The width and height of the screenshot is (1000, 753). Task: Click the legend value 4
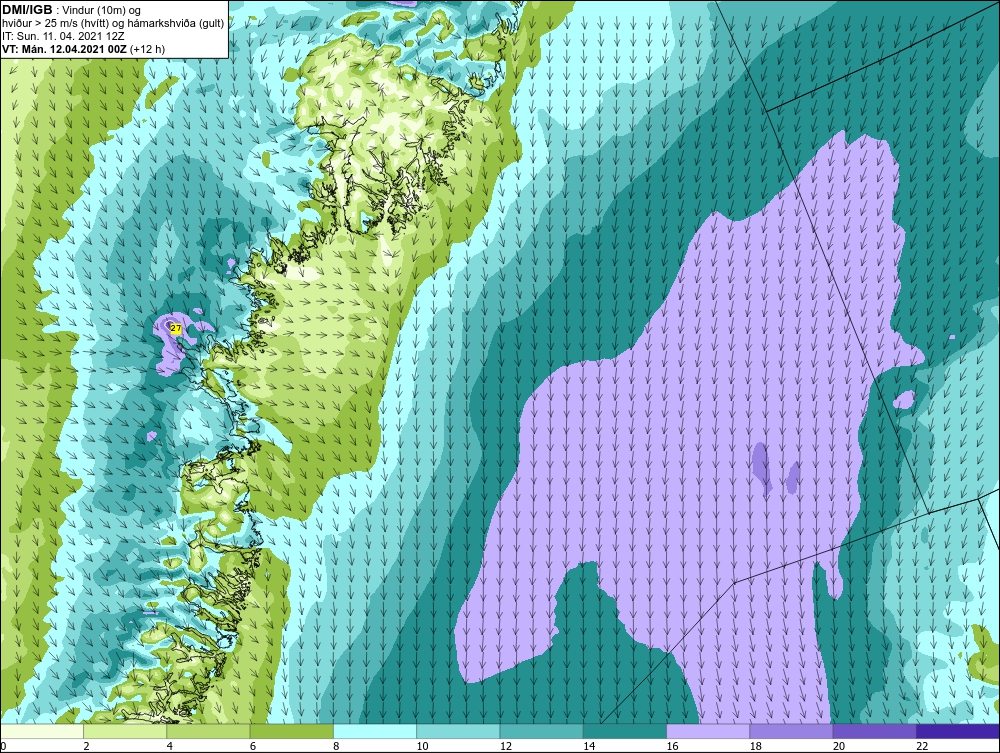(x=170, y=747)
